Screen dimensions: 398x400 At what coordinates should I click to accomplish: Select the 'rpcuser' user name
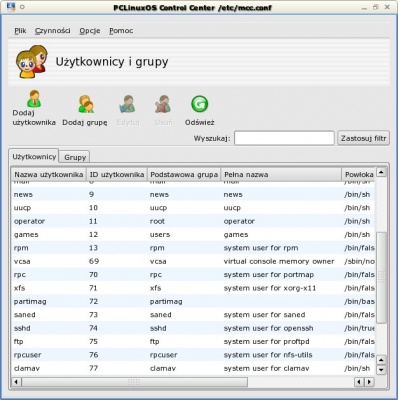tap(27, 355)
